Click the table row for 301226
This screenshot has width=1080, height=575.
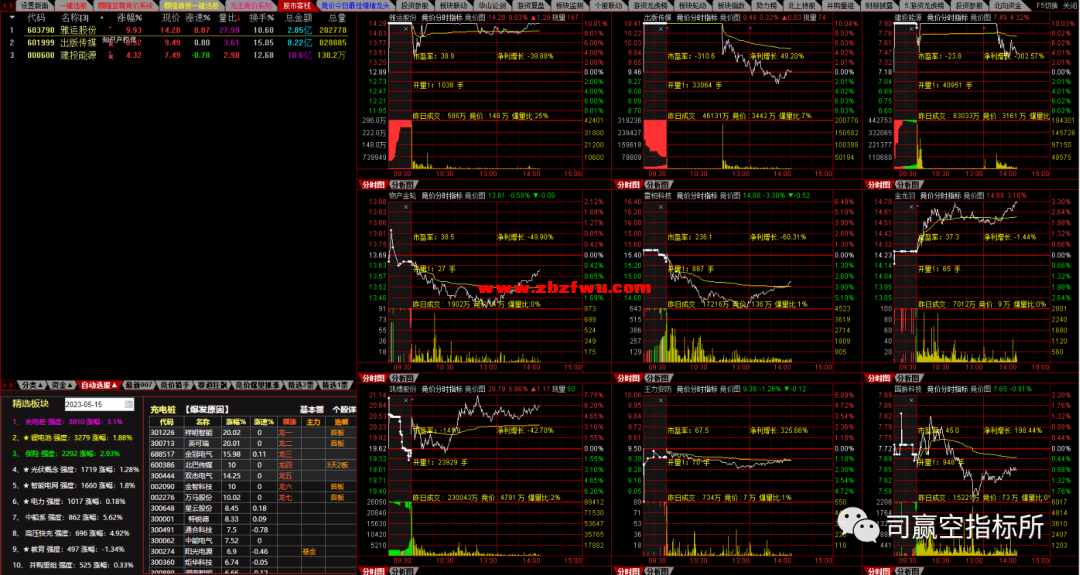[x=253, y=432]
